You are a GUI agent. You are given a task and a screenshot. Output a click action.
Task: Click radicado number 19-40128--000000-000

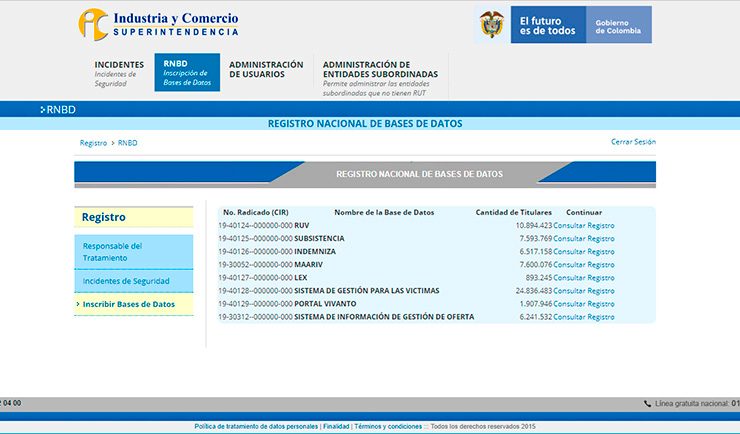pos(255,291)
